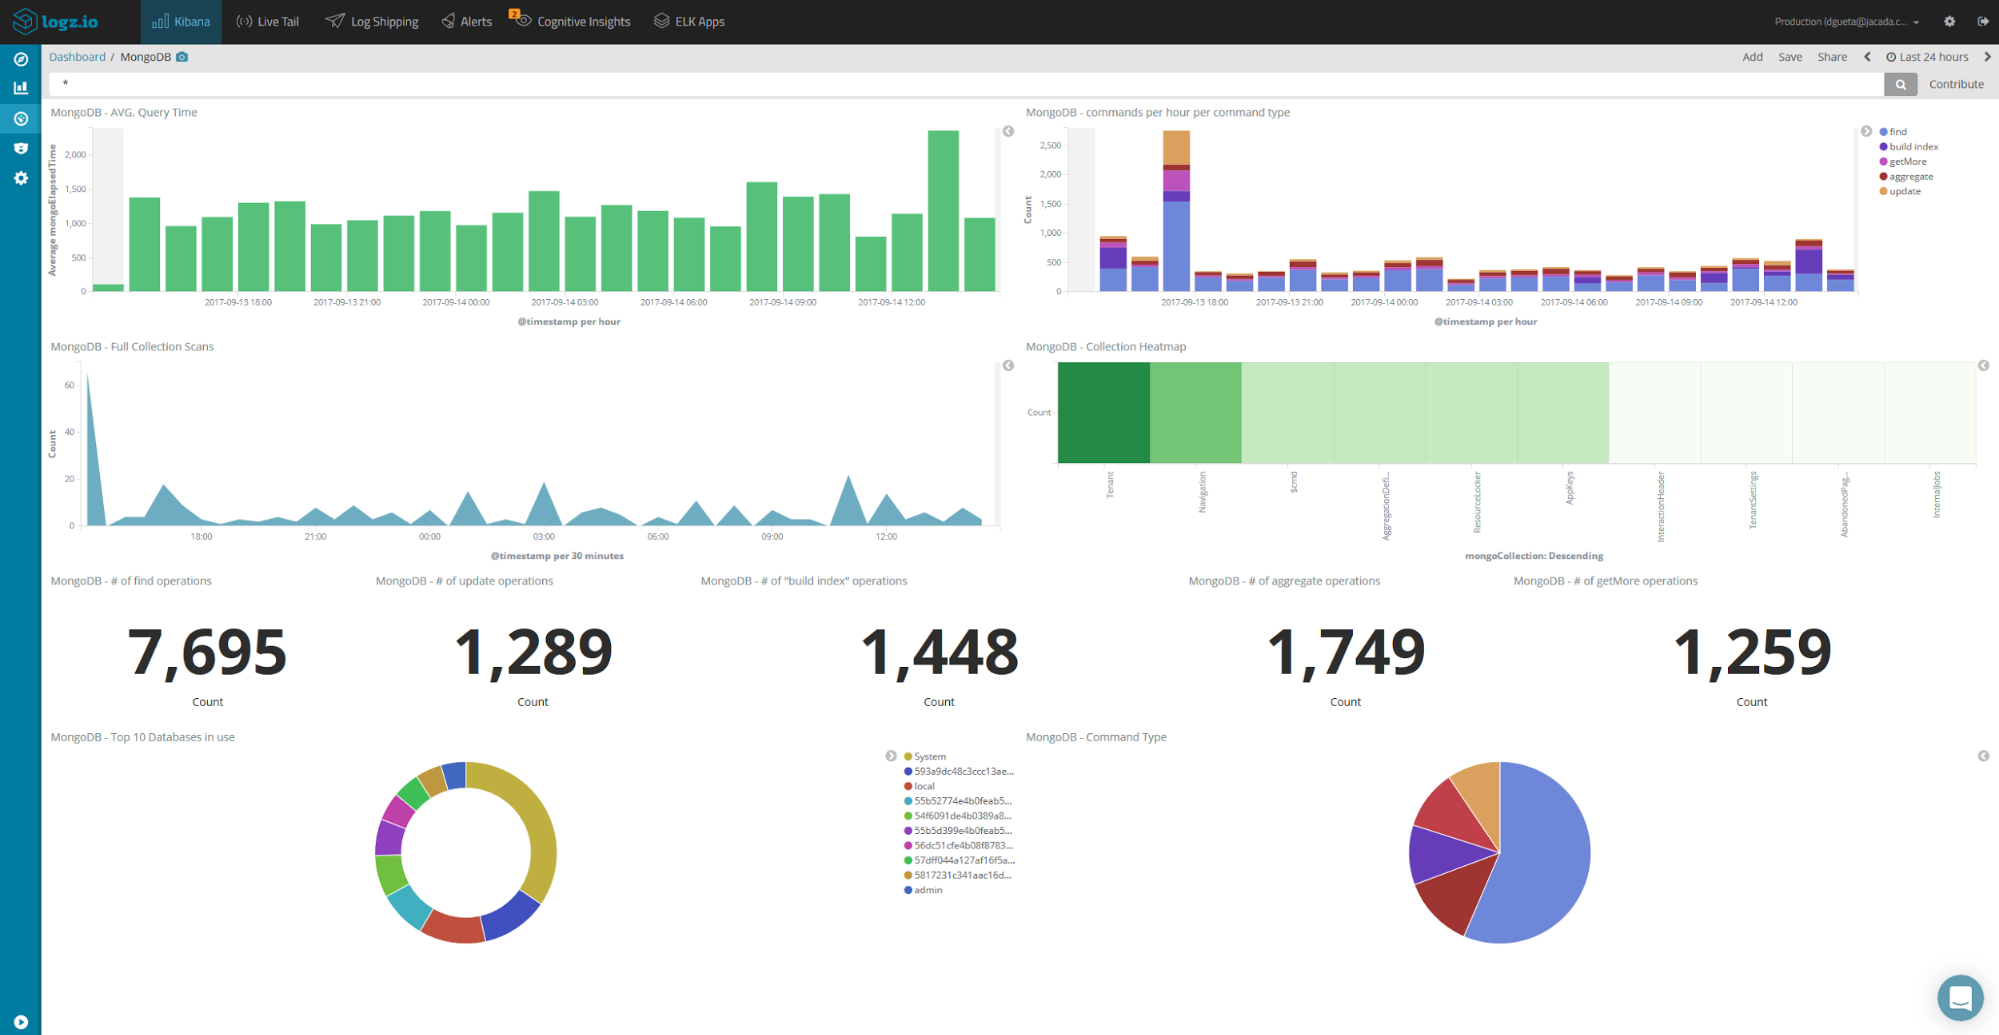Click the find legend color dot
This screenshot has height=1035, width=1999.
[1883, 132]
